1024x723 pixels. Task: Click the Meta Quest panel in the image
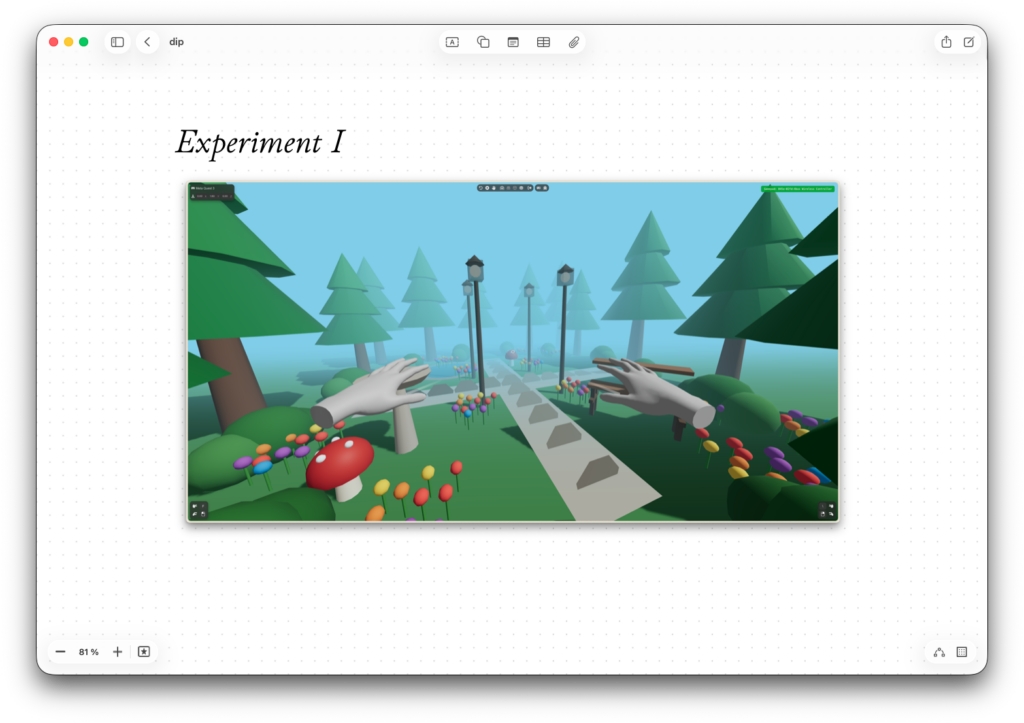tap(211, 191)
